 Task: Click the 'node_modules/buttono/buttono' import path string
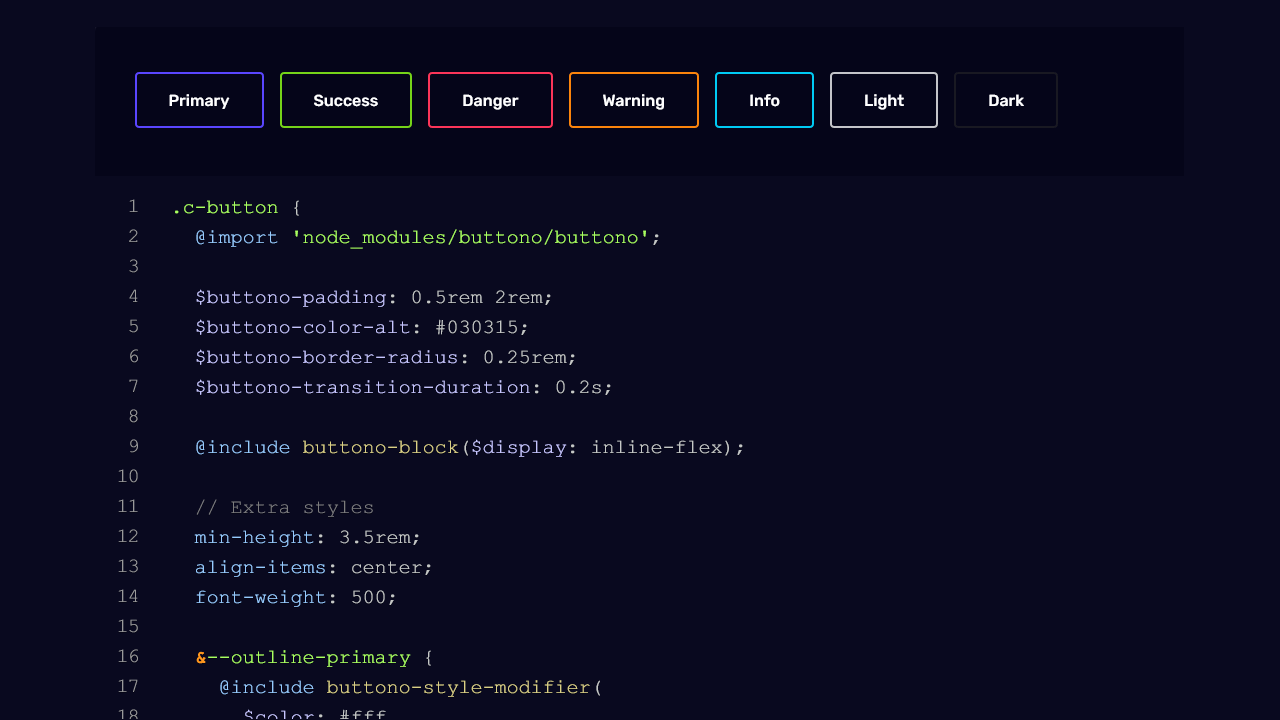(x=470, y=238)
